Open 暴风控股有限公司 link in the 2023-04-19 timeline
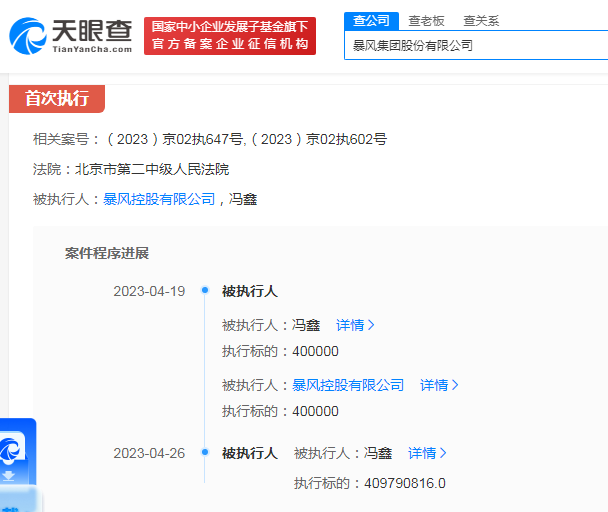This screenshot has height=512, width=608. click(x=348, y=385)
